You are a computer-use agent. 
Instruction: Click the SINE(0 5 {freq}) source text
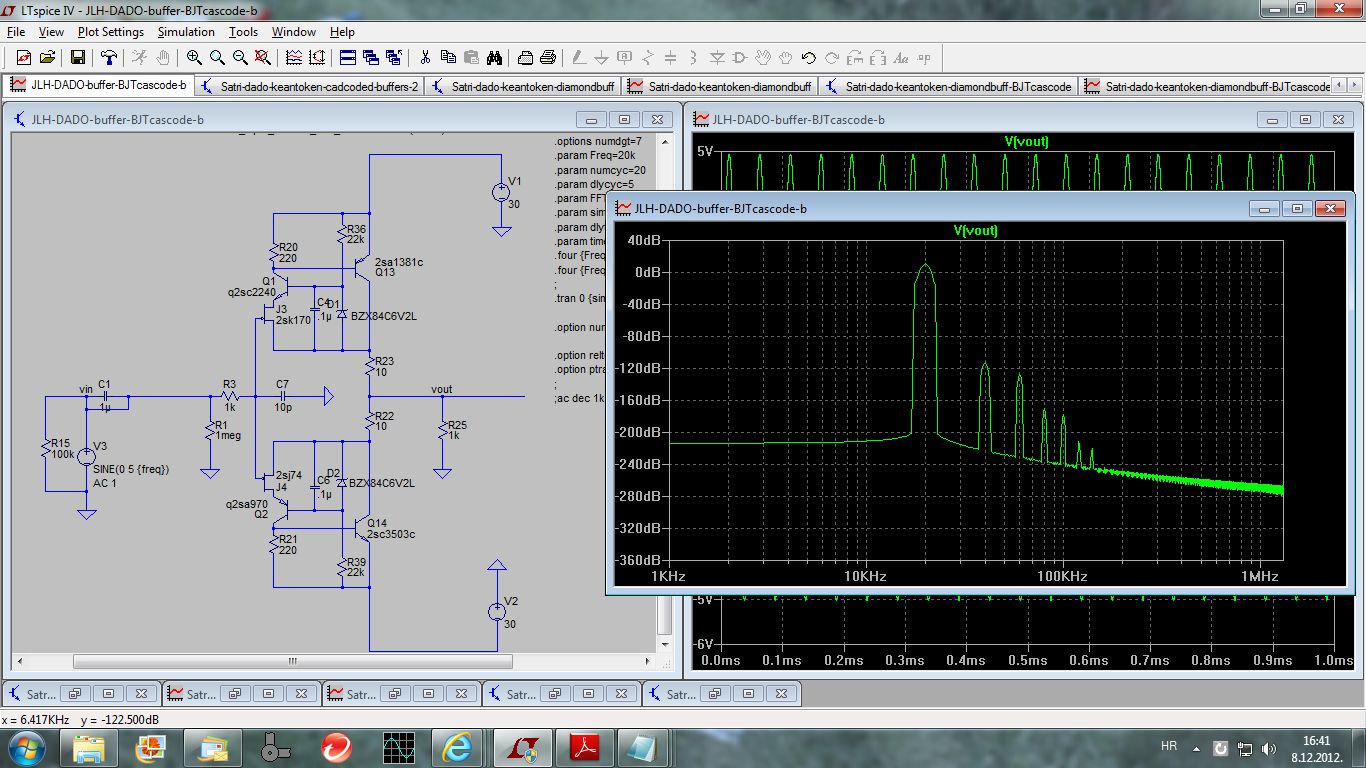click(131, 469)
